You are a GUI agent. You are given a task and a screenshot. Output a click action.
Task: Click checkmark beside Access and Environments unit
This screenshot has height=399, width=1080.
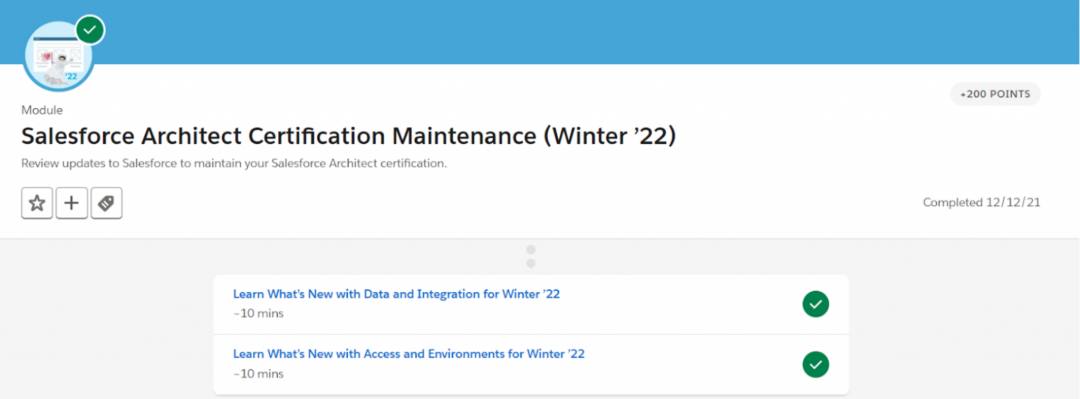(x=816, y=365)
